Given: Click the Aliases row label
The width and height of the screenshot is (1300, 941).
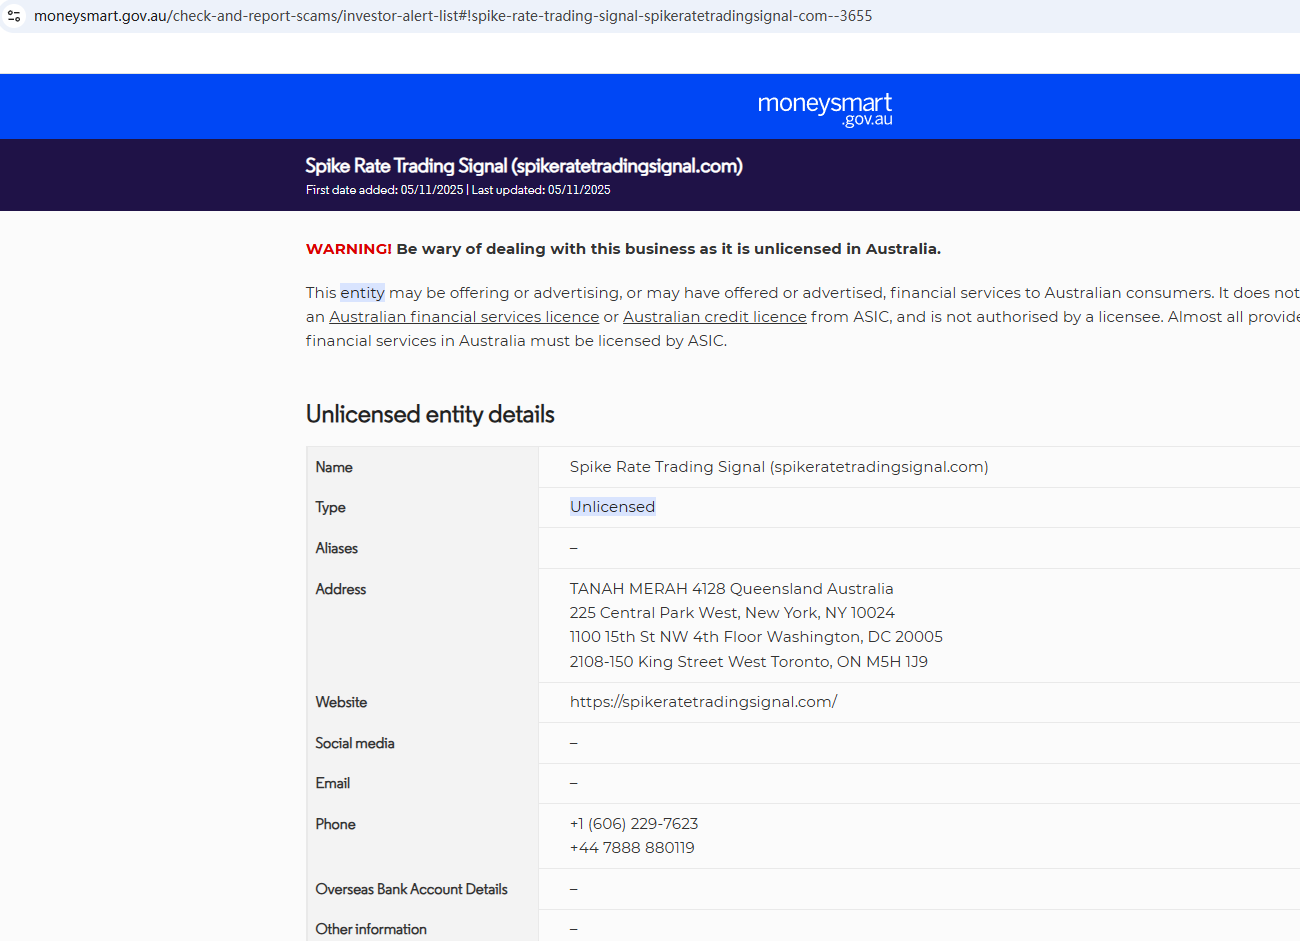Looking at the screenshot, I should pos(337,548).
